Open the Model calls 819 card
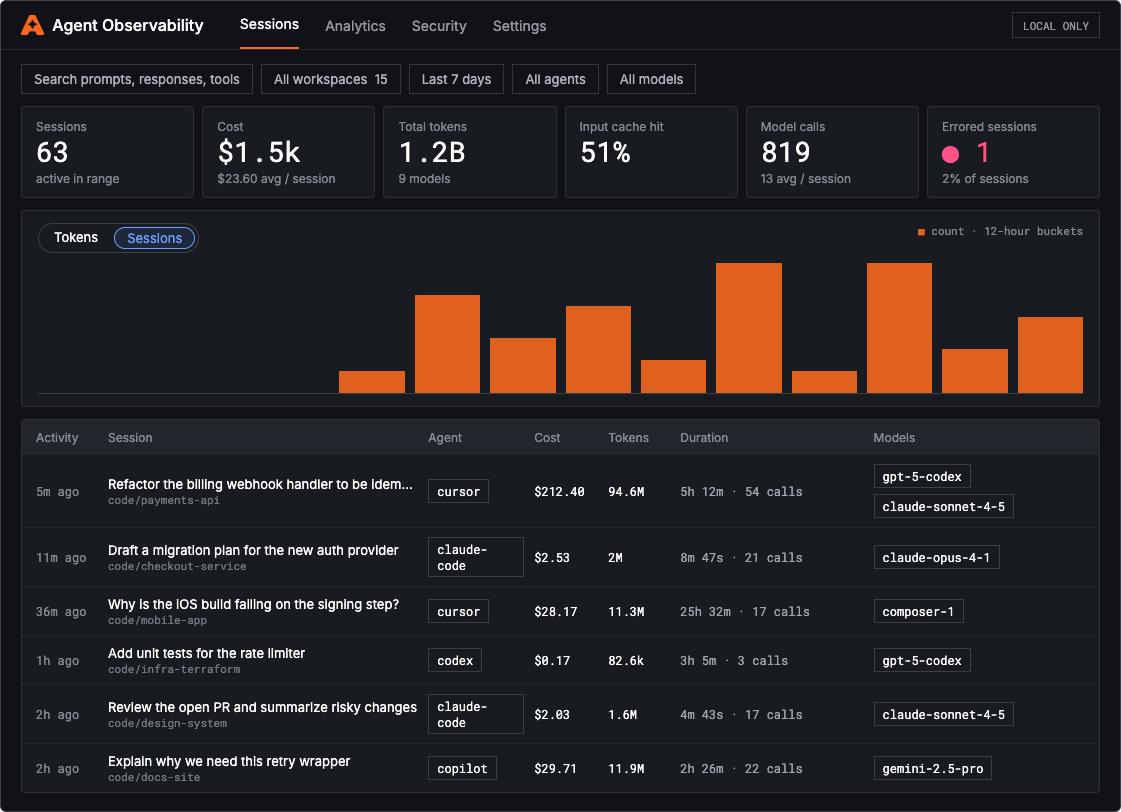The height and width of the screenshot is (812, 1121). 832,152
